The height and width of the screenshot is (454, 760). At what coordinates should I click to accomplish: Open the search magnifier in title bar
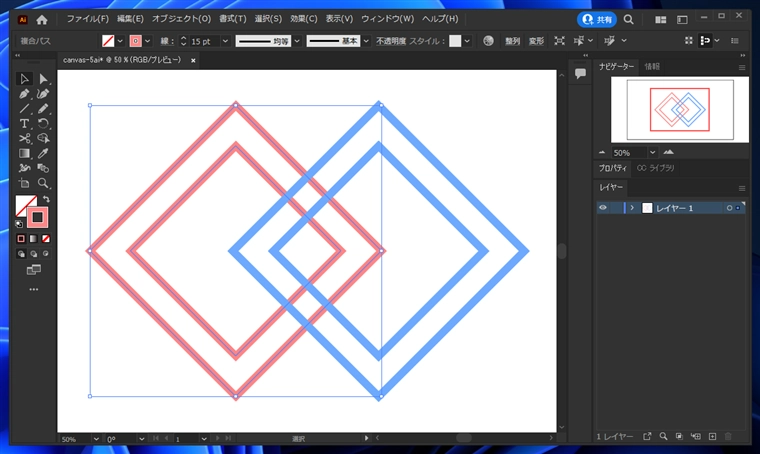coord(629,19)
